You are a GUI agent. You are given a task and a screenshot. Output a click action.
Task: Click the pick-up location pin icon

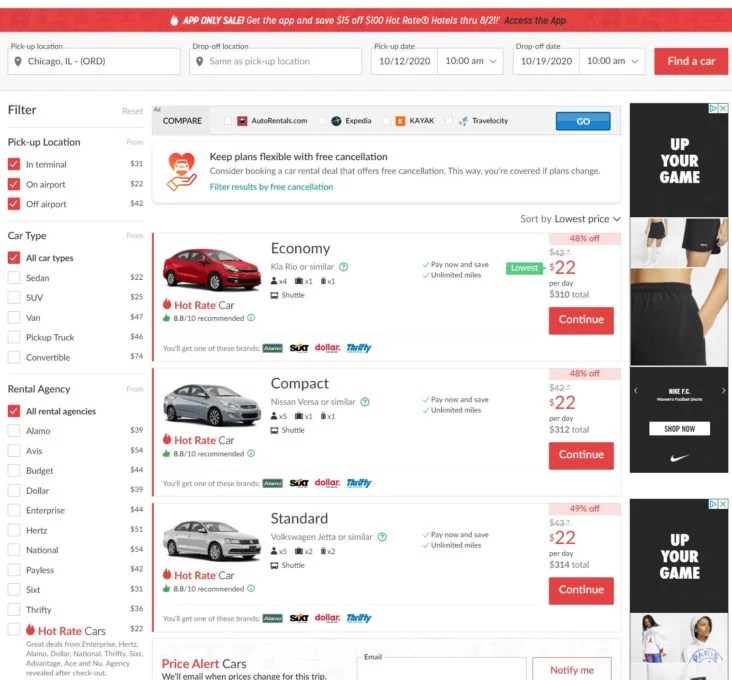[18, 61]
